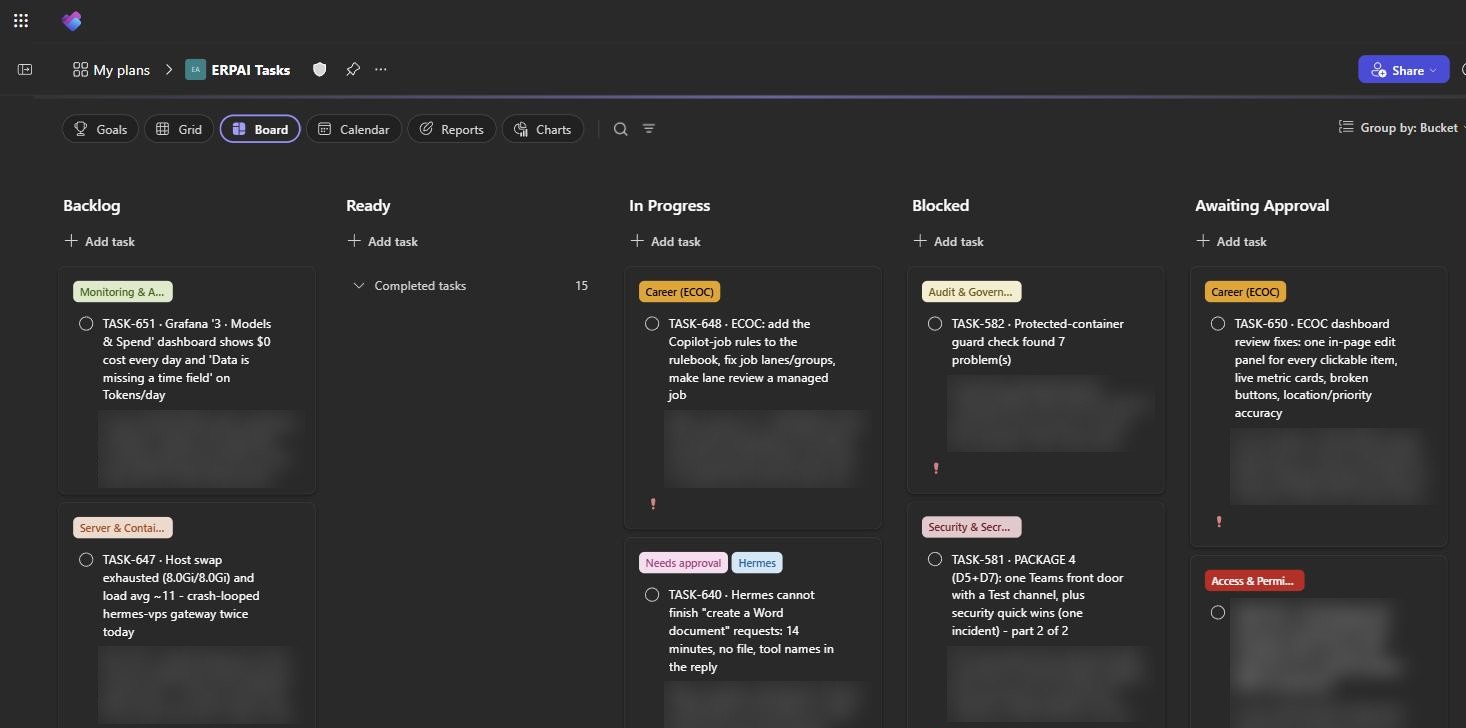Open the Reports view
The image size is (1466, 728).
452,129
